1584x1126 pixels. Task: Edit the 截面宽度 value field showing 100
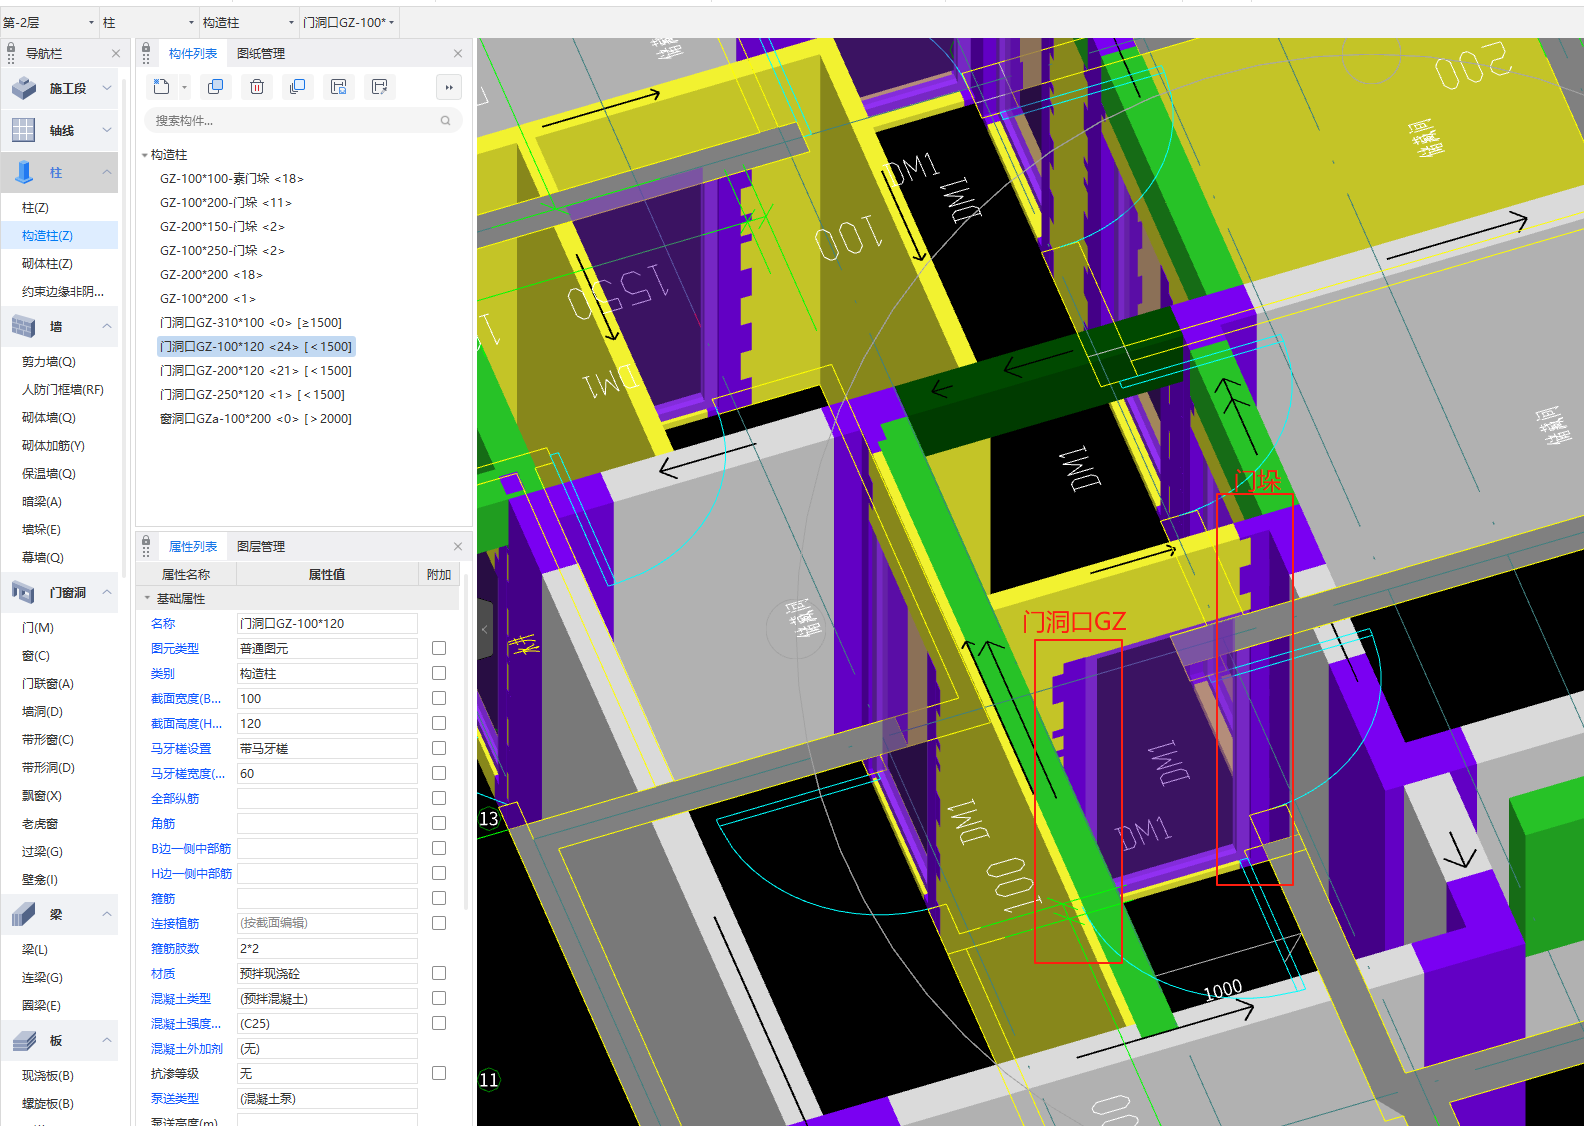pyautogui.click(x=327, y=698)
